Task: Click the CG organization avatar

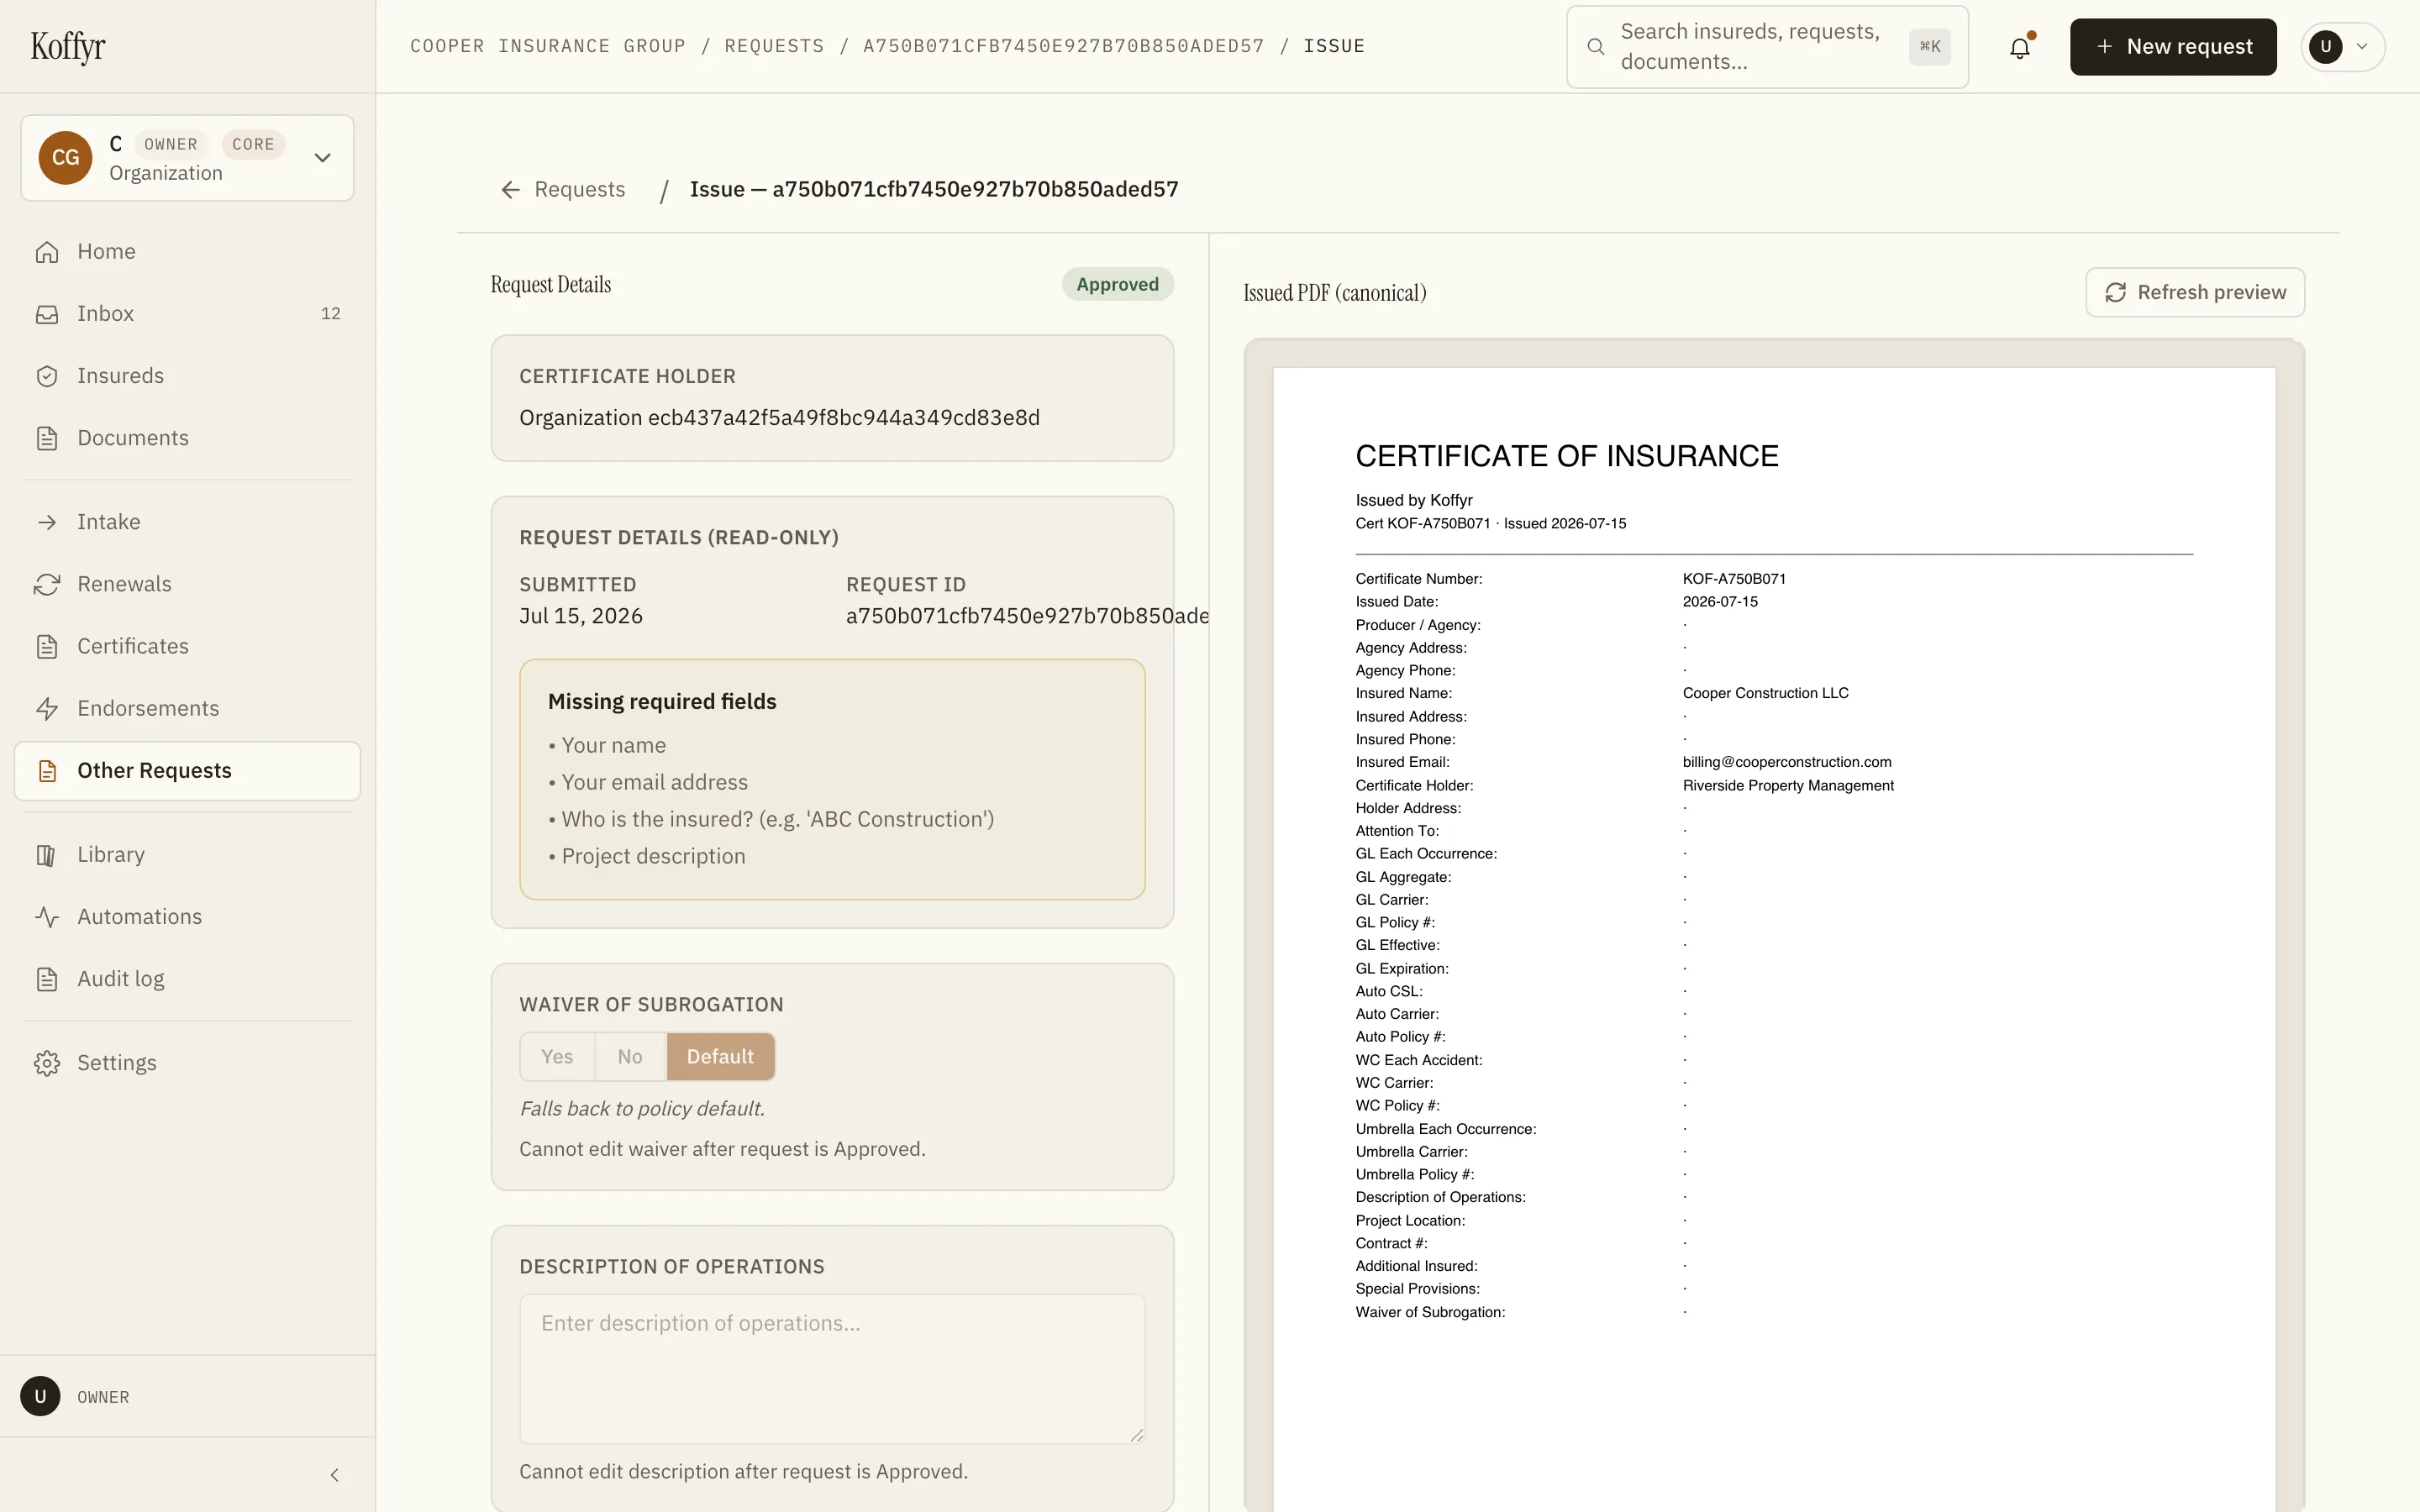Action: [65, 158]
